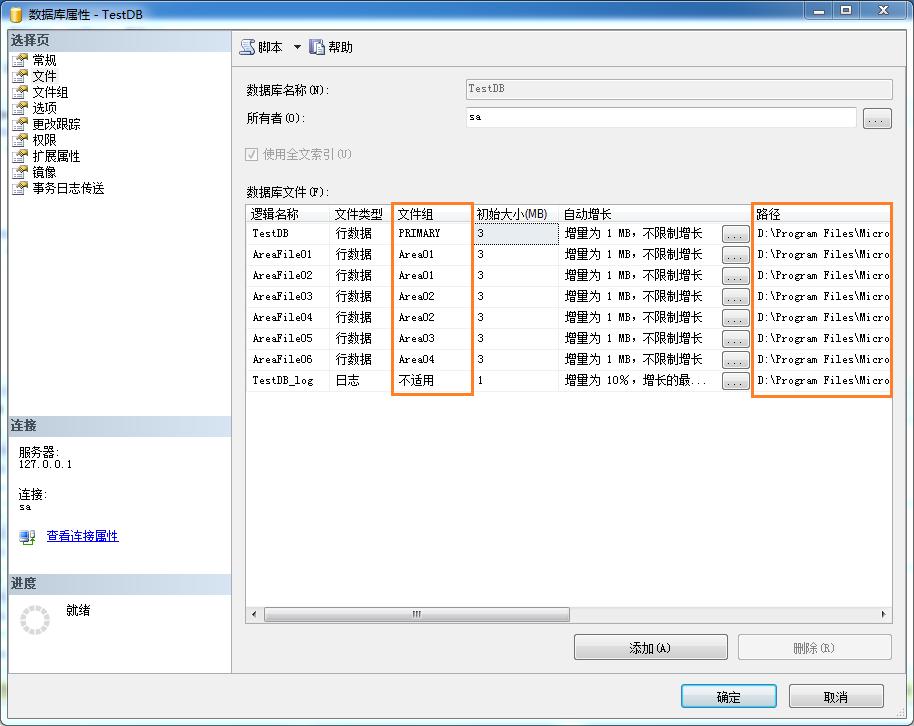Click the 选项 page icon
The image size is (914, 726).
click(20, 108)
